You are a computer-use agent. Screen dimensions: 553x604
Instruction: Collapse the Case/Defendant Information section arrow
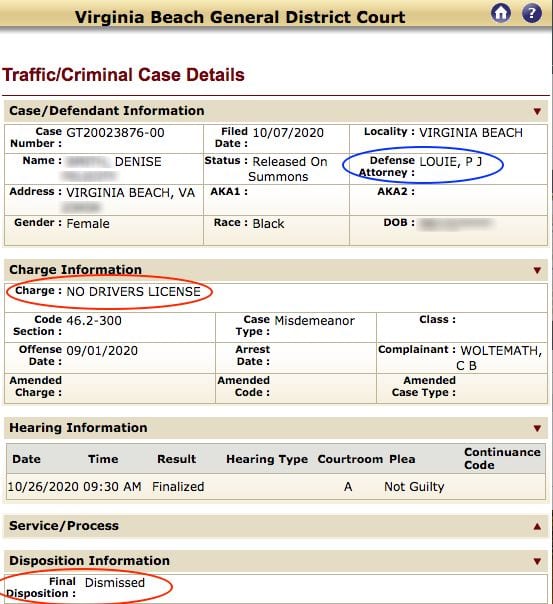pyautogui.click(x=537, y=112)
